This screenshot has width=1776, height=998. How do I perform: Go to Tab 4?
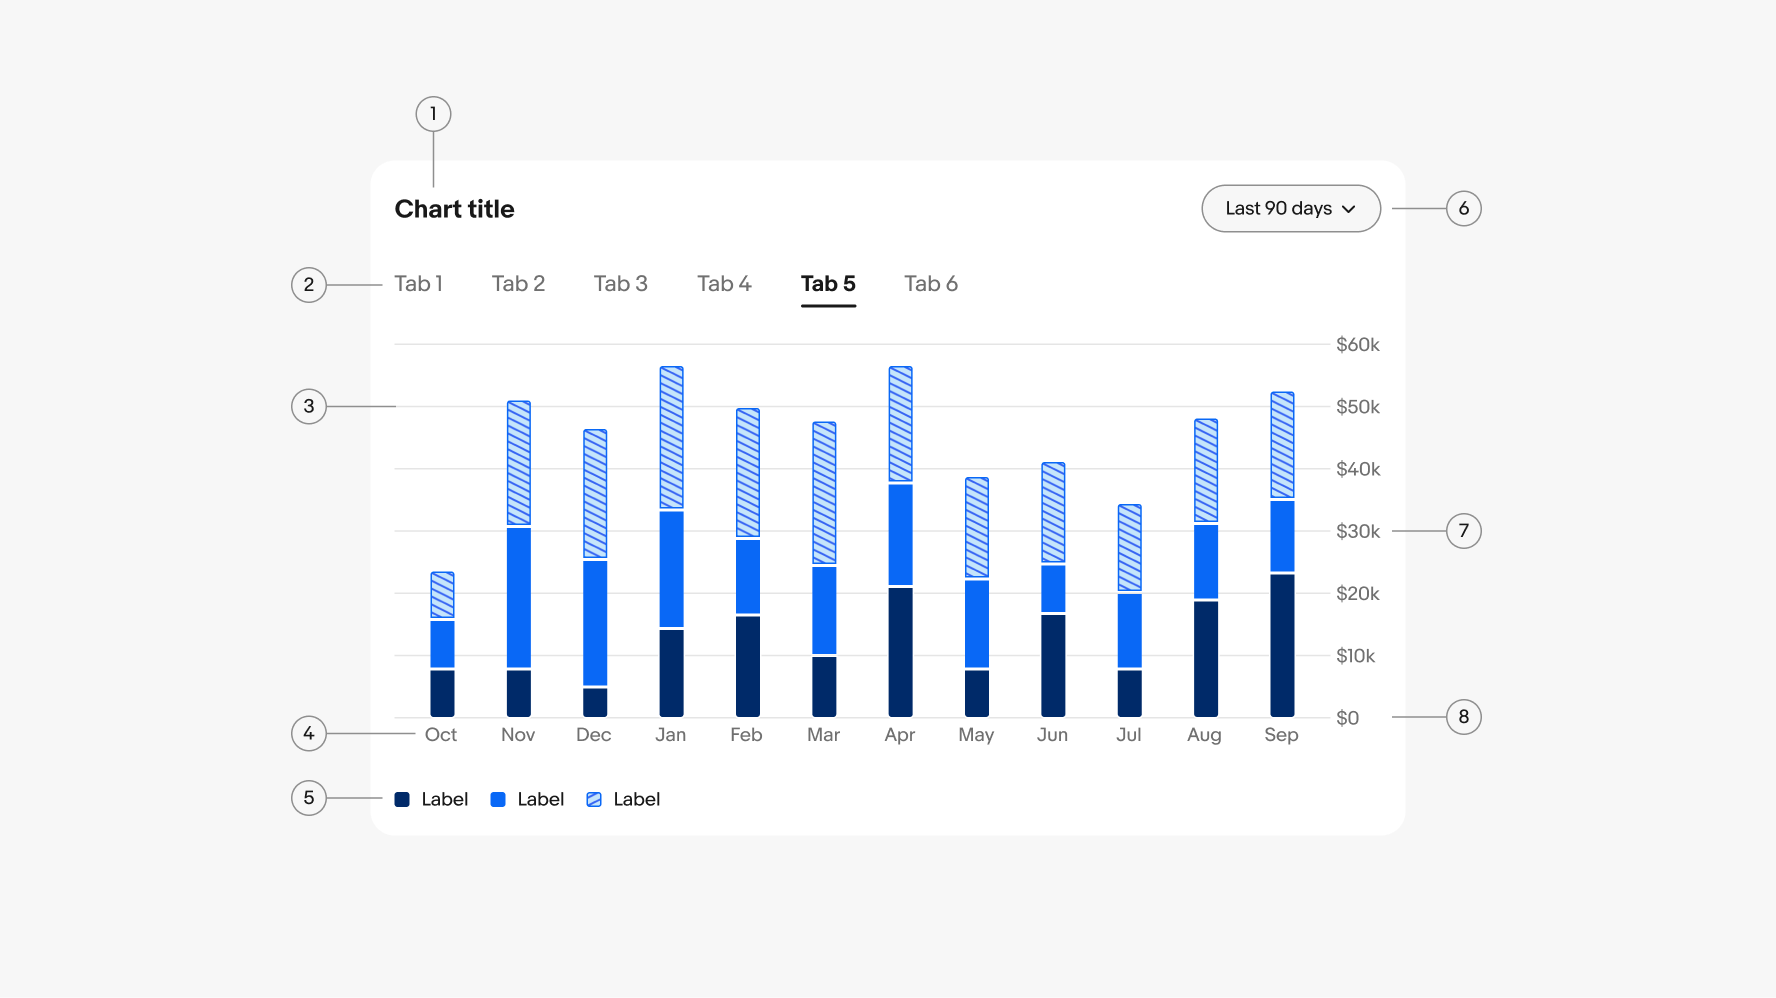coord(724,284)
